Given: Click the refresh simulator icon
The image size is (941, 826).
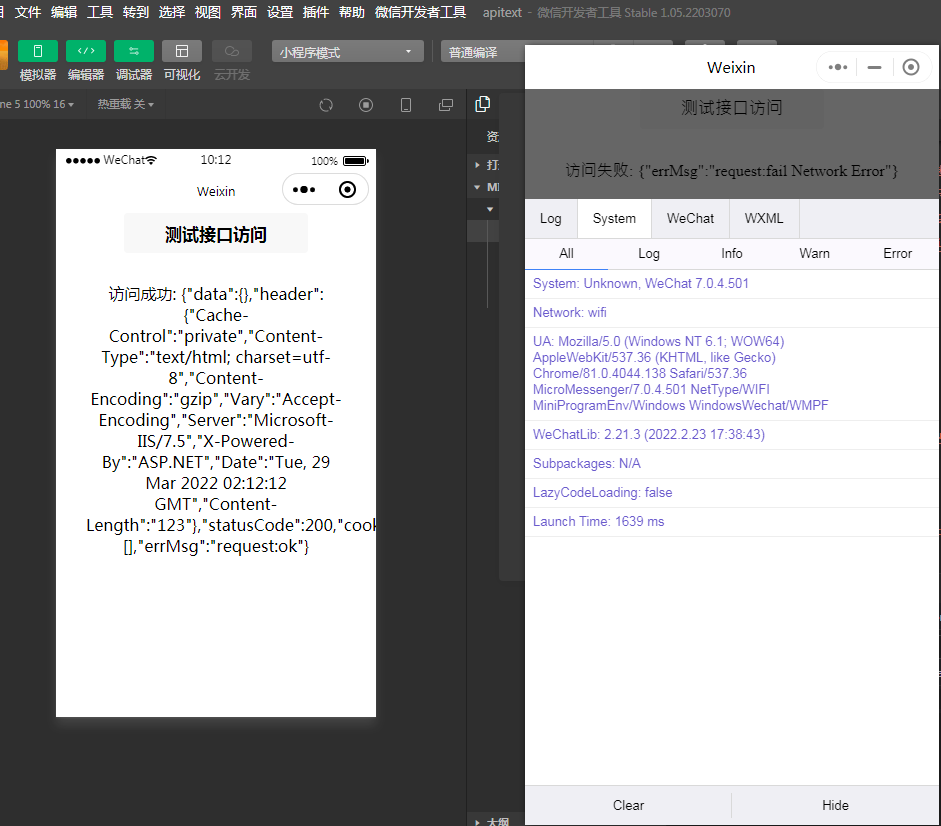Looking at the screenshot, I should 326,105.
